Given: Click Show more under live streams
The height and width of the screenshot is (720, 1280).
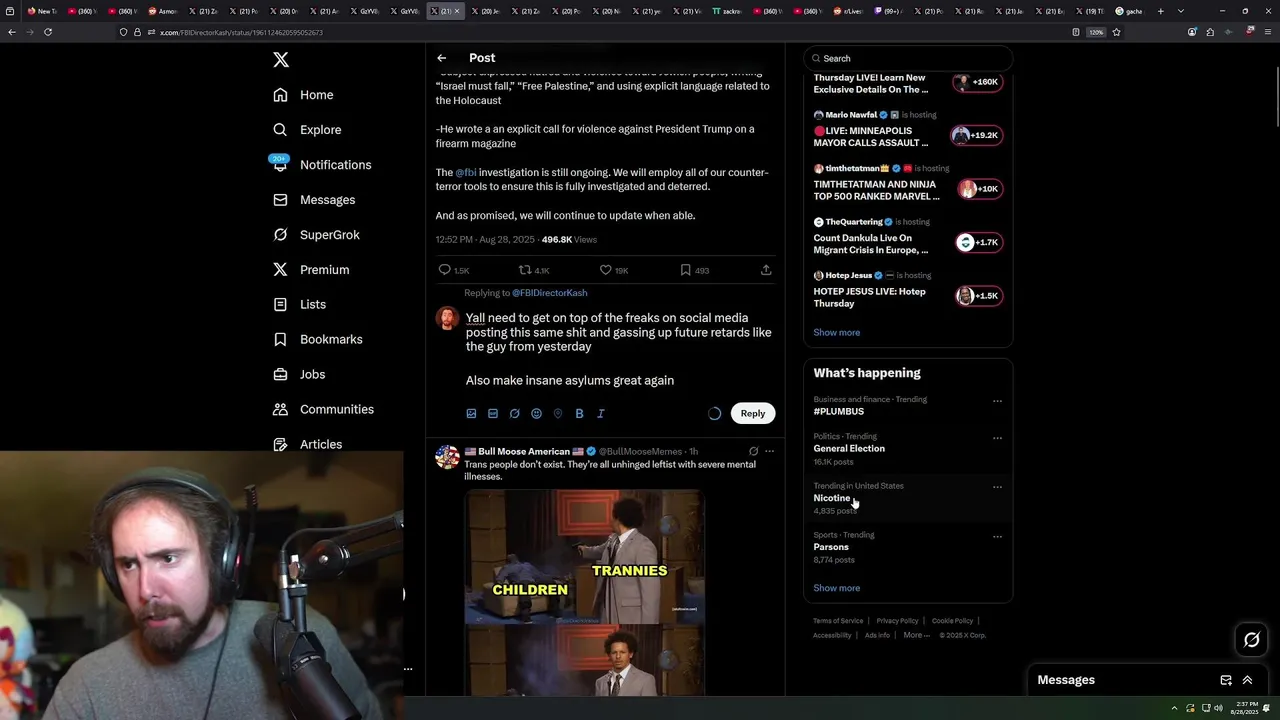Looking at the screenshot, I should (837, 332).
